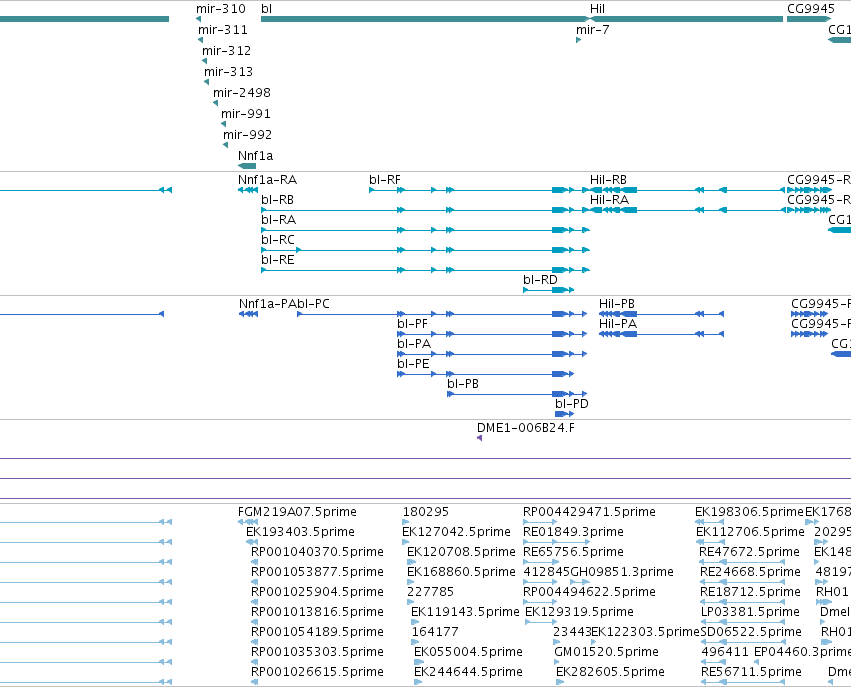Viewport: 851px width, 687px height.
Task: Select the 164177 feature
Action: pyautogui.click(x=415, y=642)
